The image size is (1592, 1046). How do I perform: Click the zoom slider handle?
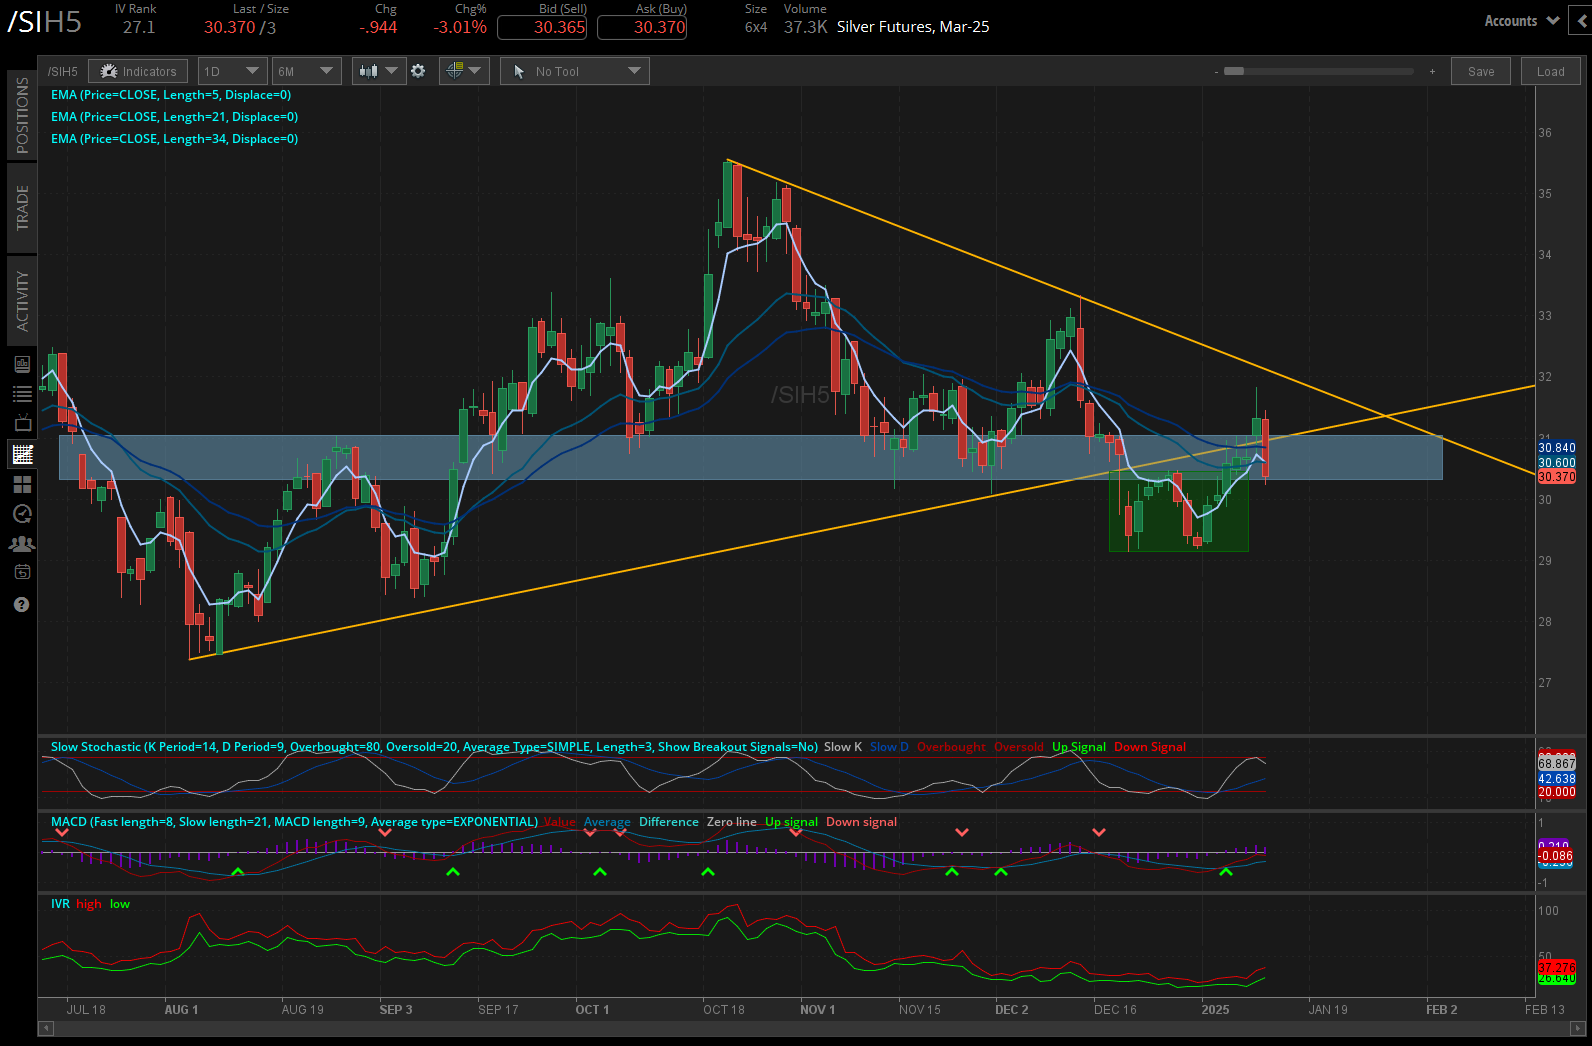[1234, 71]
